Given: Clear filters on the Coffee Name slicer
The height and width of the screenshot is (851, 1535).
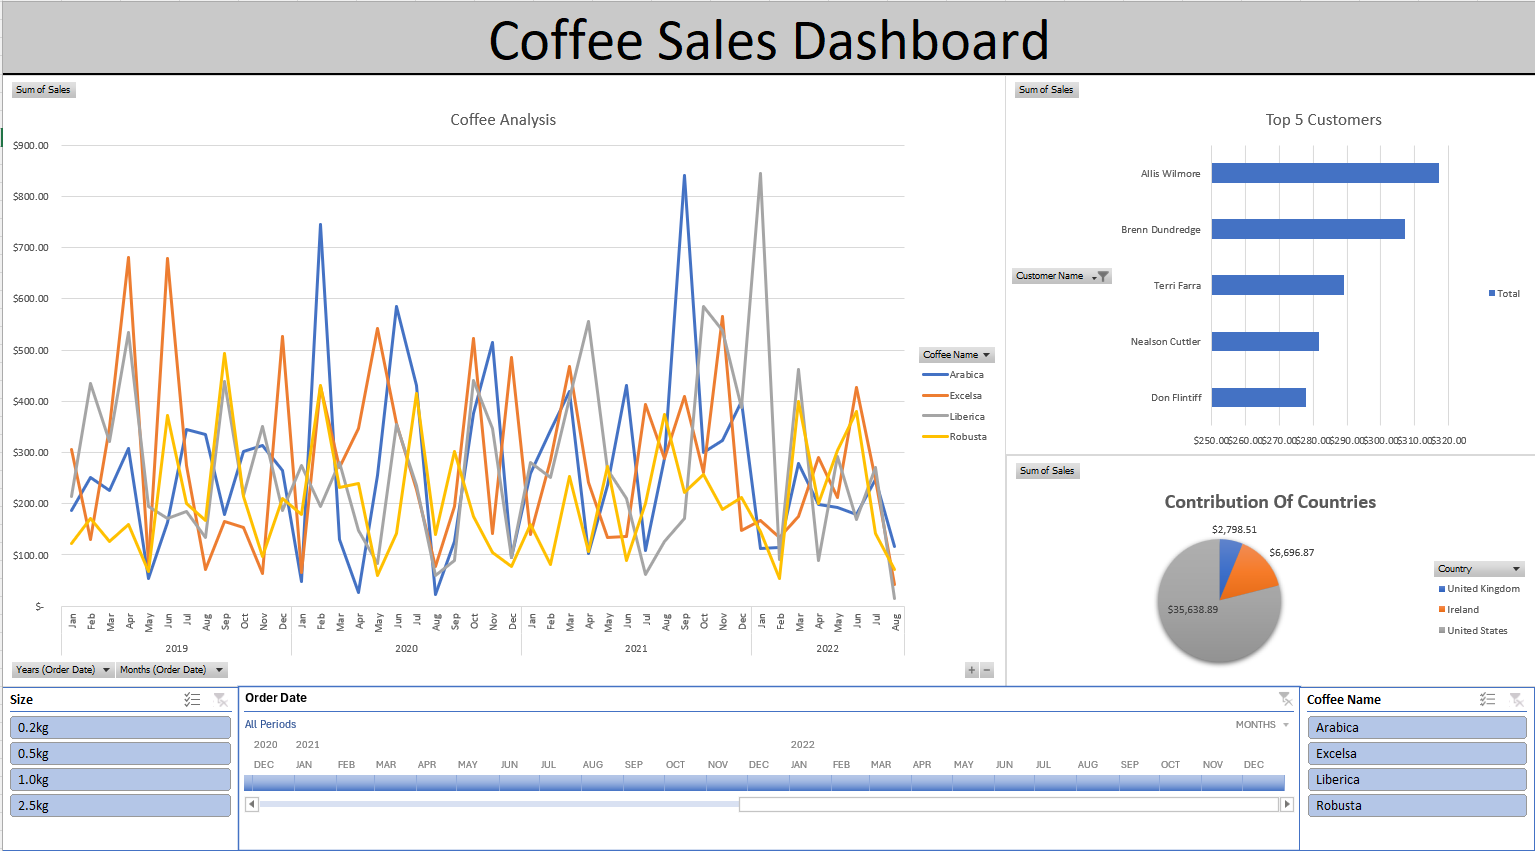Looking at the screenshot, I should 1518,699.
